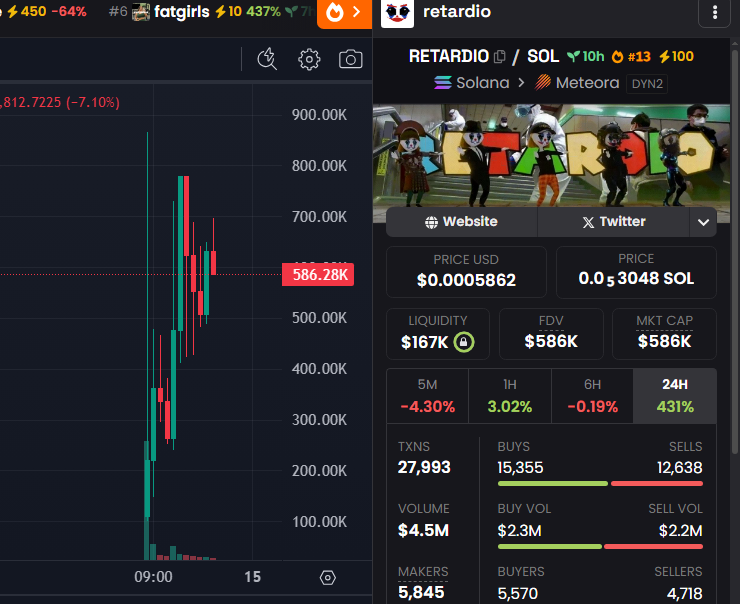Image resolution: width=740 pixels, height=604 pixels.
Task: Click the retardio token avatar
Action: [397, 13]
